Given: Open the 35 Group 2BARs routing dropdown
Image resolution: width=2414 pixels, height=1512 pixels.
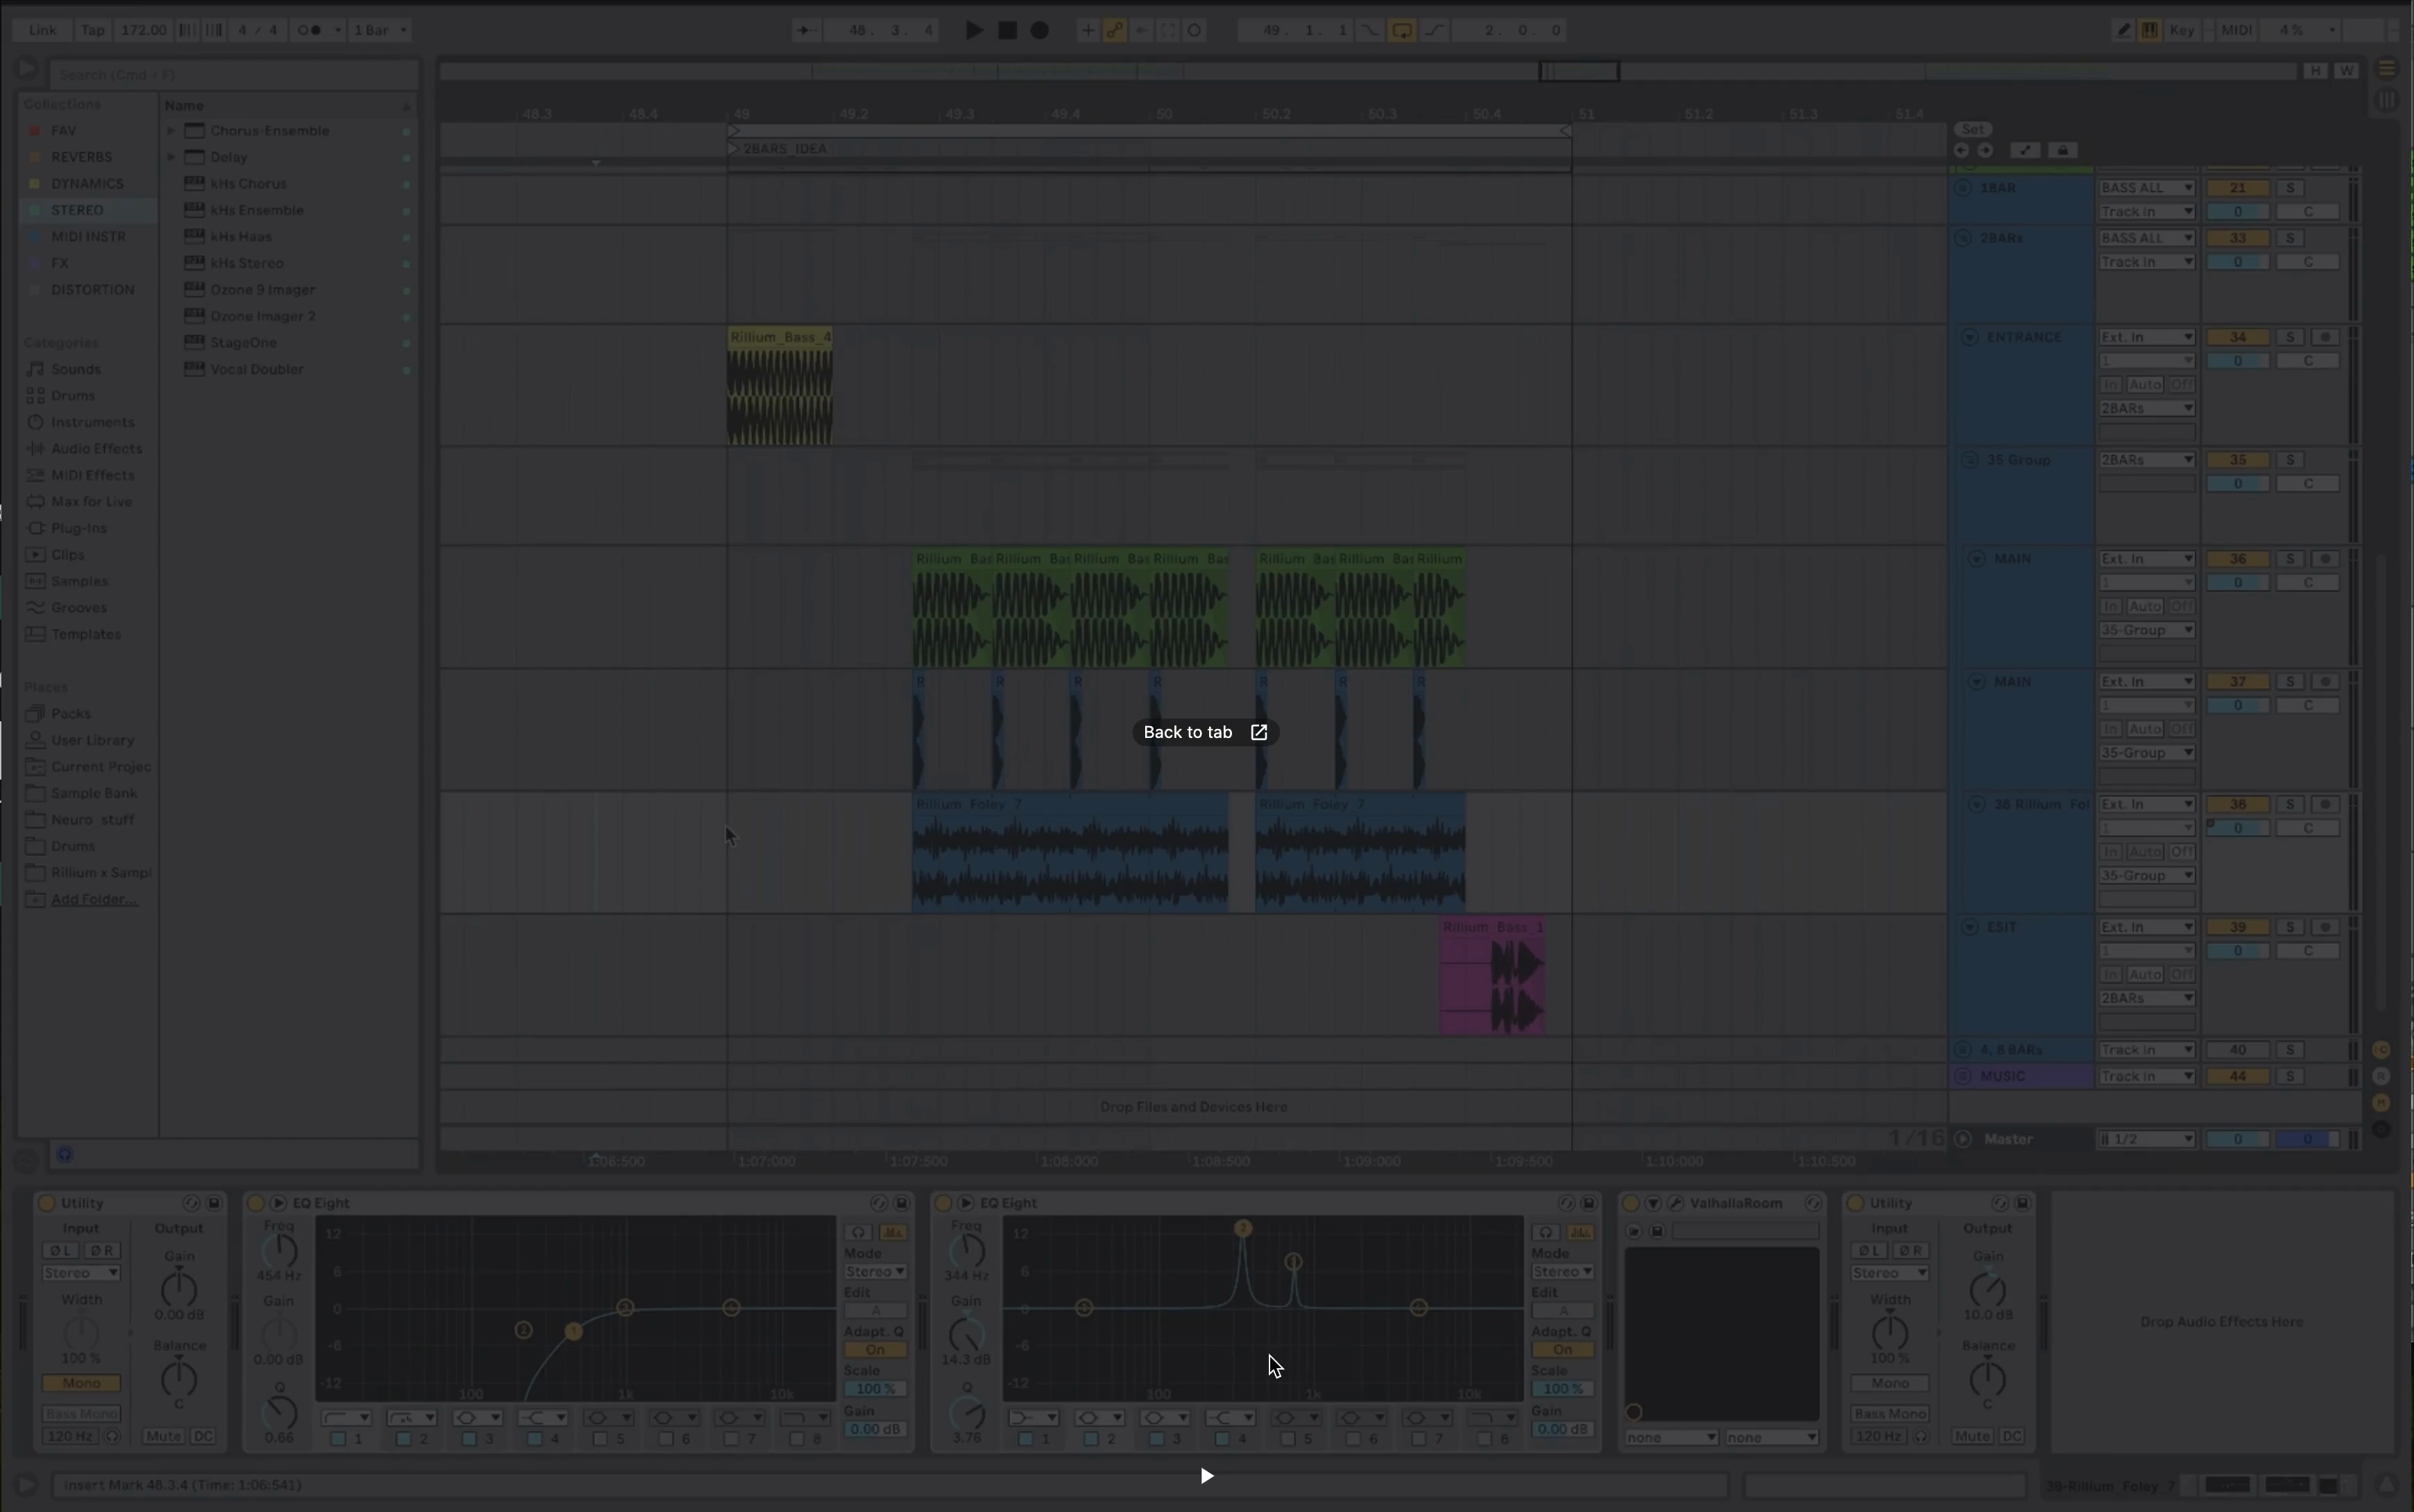Looking at the screenshot, I should tap(2146, 460).
